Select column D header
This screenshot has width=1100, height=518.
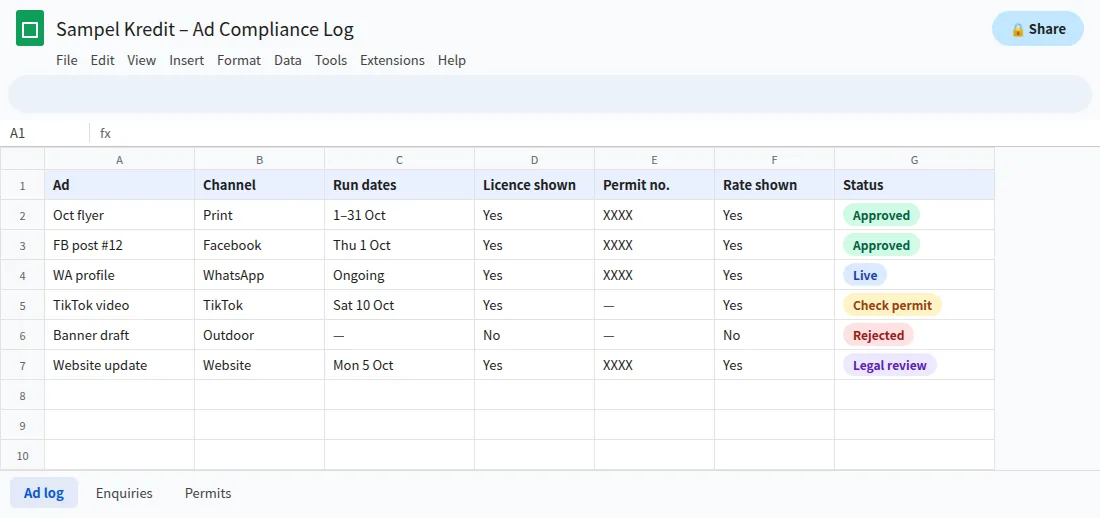tap(535, 159)
